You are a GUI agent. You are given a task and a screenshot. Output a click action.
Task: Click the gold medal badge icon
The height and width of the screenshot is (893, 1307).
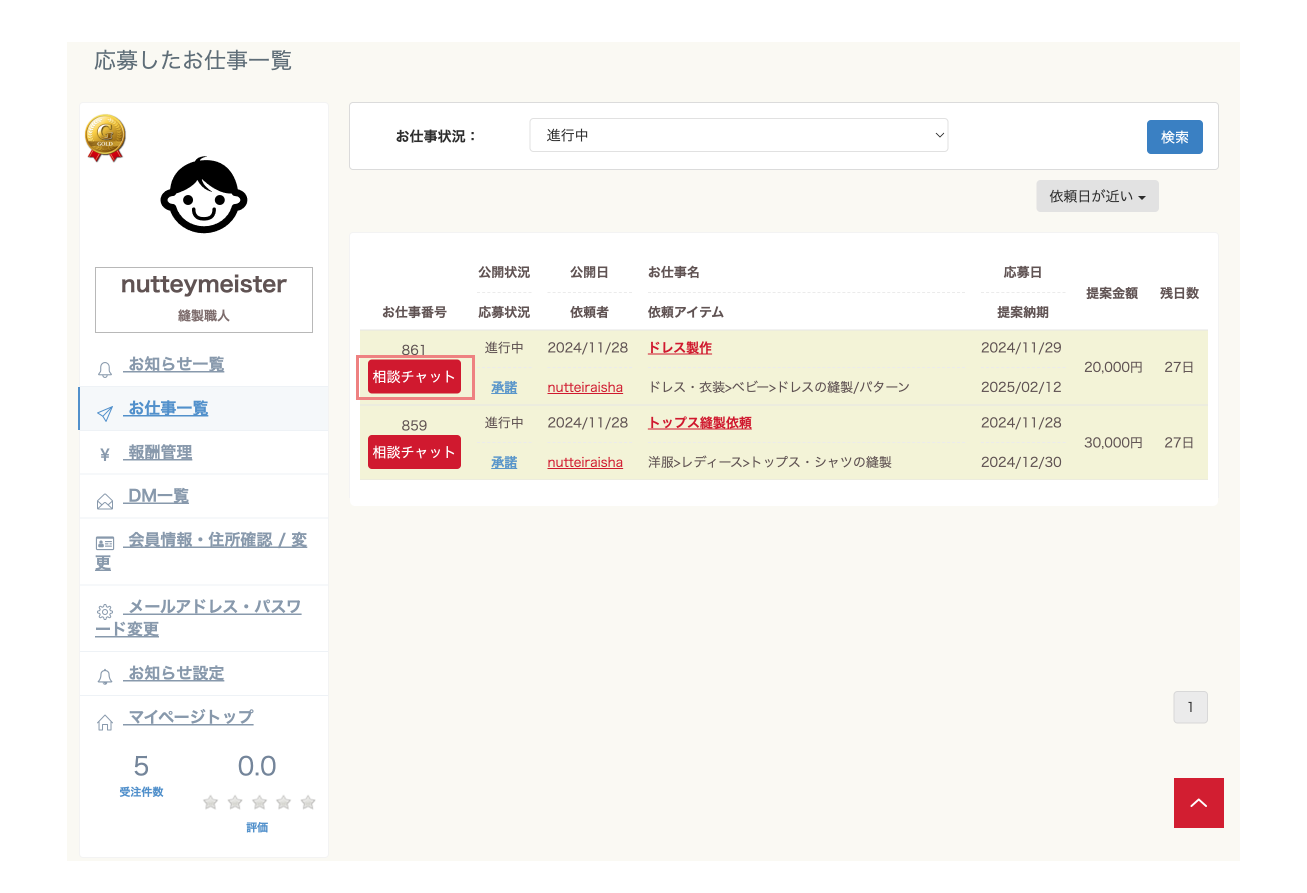[x=105, y=138]
